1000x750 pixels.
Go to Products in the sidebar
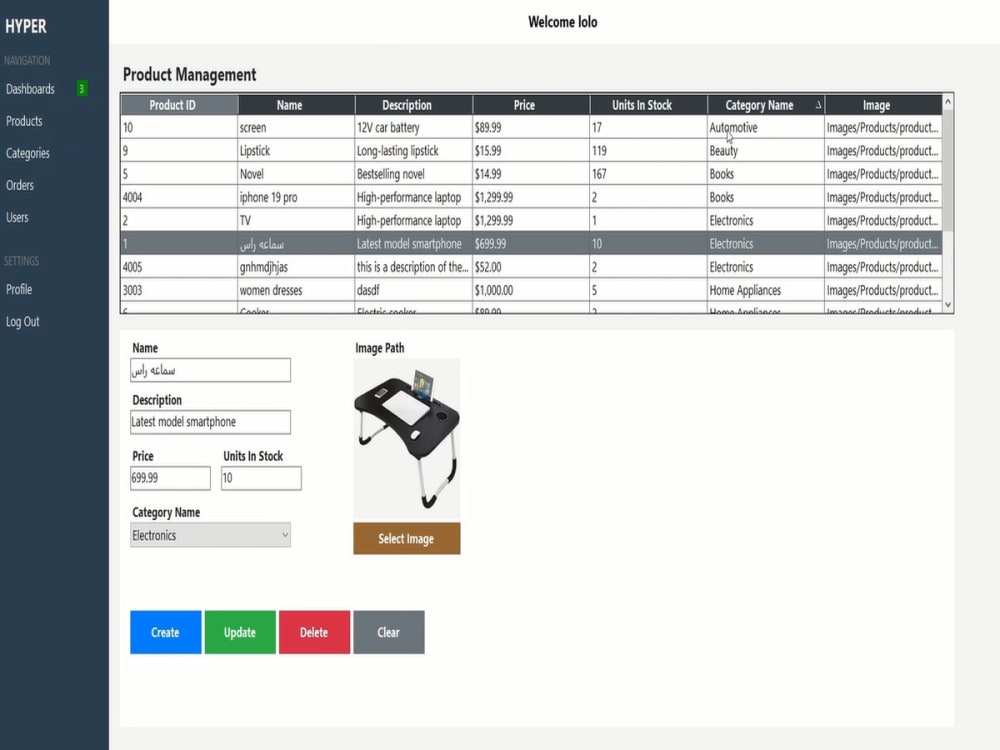(24, 121)
